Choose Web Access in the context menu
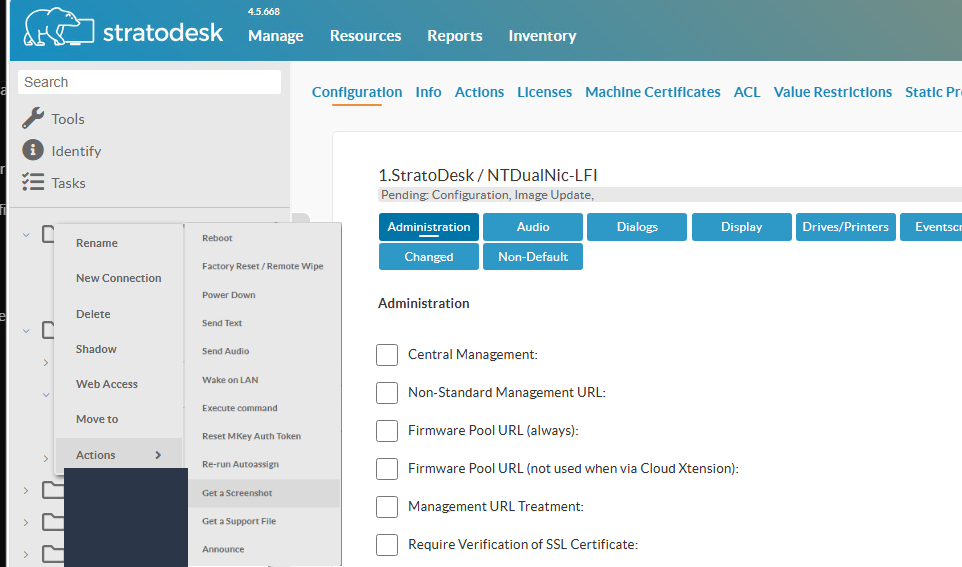Screen dimensions: 962x567 click(x=107, y=384)
